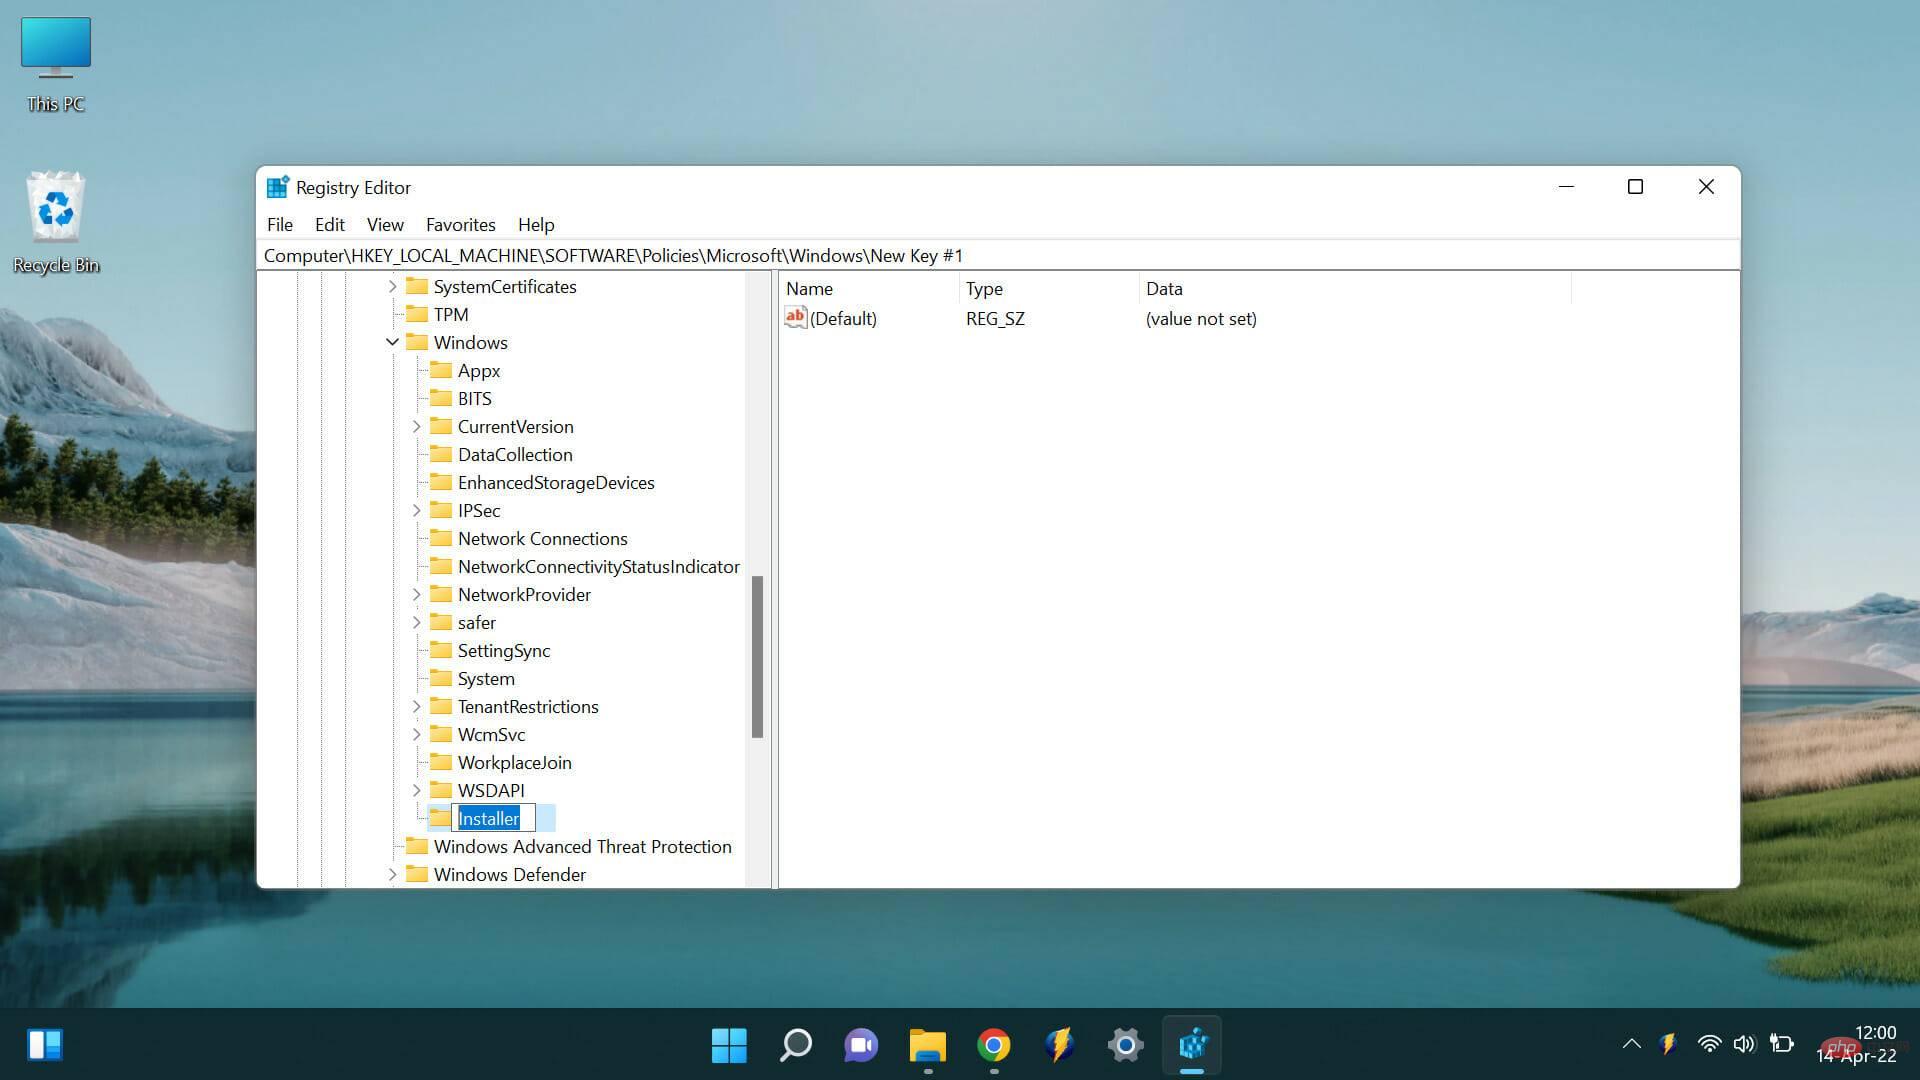Open the Edit menu in Registry Editor
The width and height of the screenshot is (1920, 1080).
pos(328,223)
